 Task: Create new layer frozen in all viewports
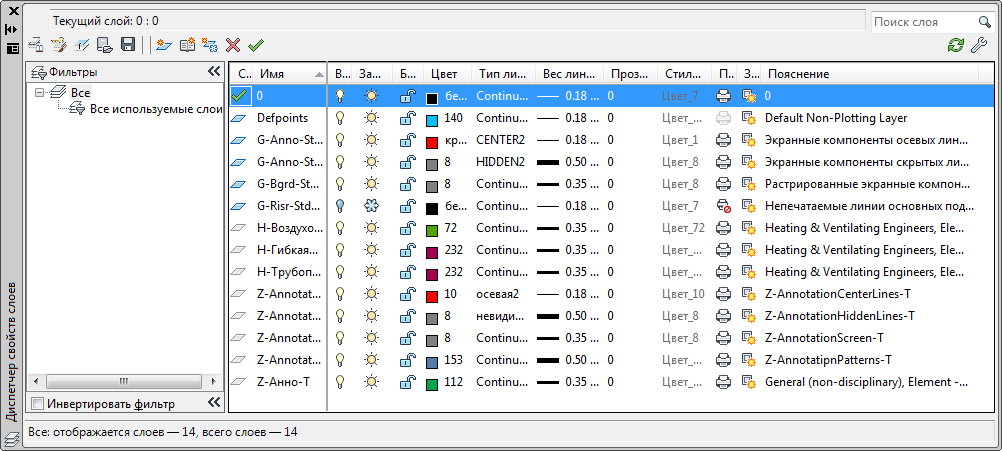(x=210, y=45)
